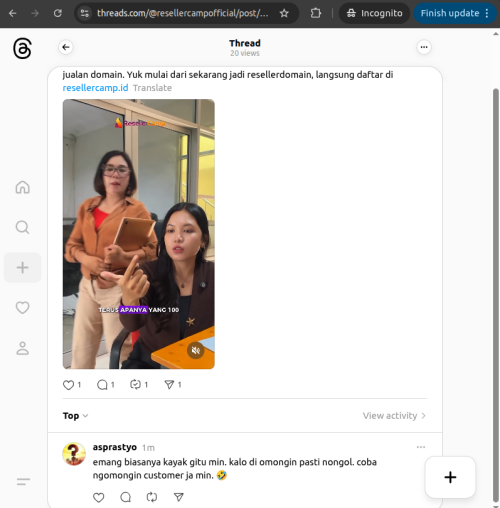
Task: Expand the Top sort dropdown
Action: click(x=75, y=416)
